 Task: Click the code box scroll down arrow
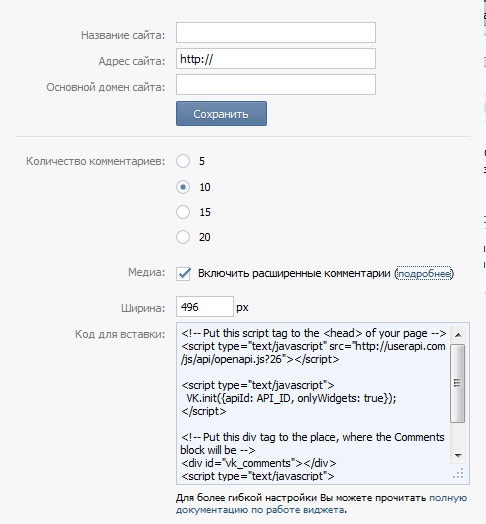pyautogui.click(x=458, y=456)
